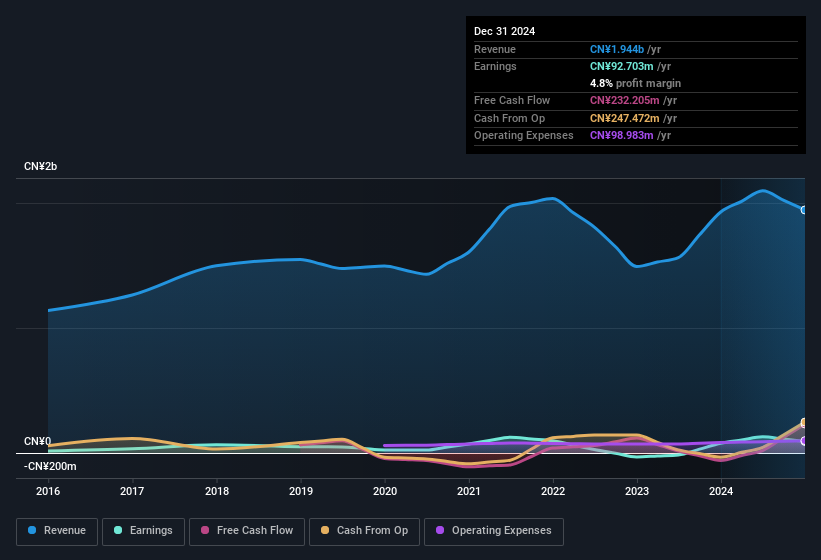The width and height of the screenshot is (821, 560).
Task: Click the 2024 x-axis label
Action: click(x=721, y=491)
